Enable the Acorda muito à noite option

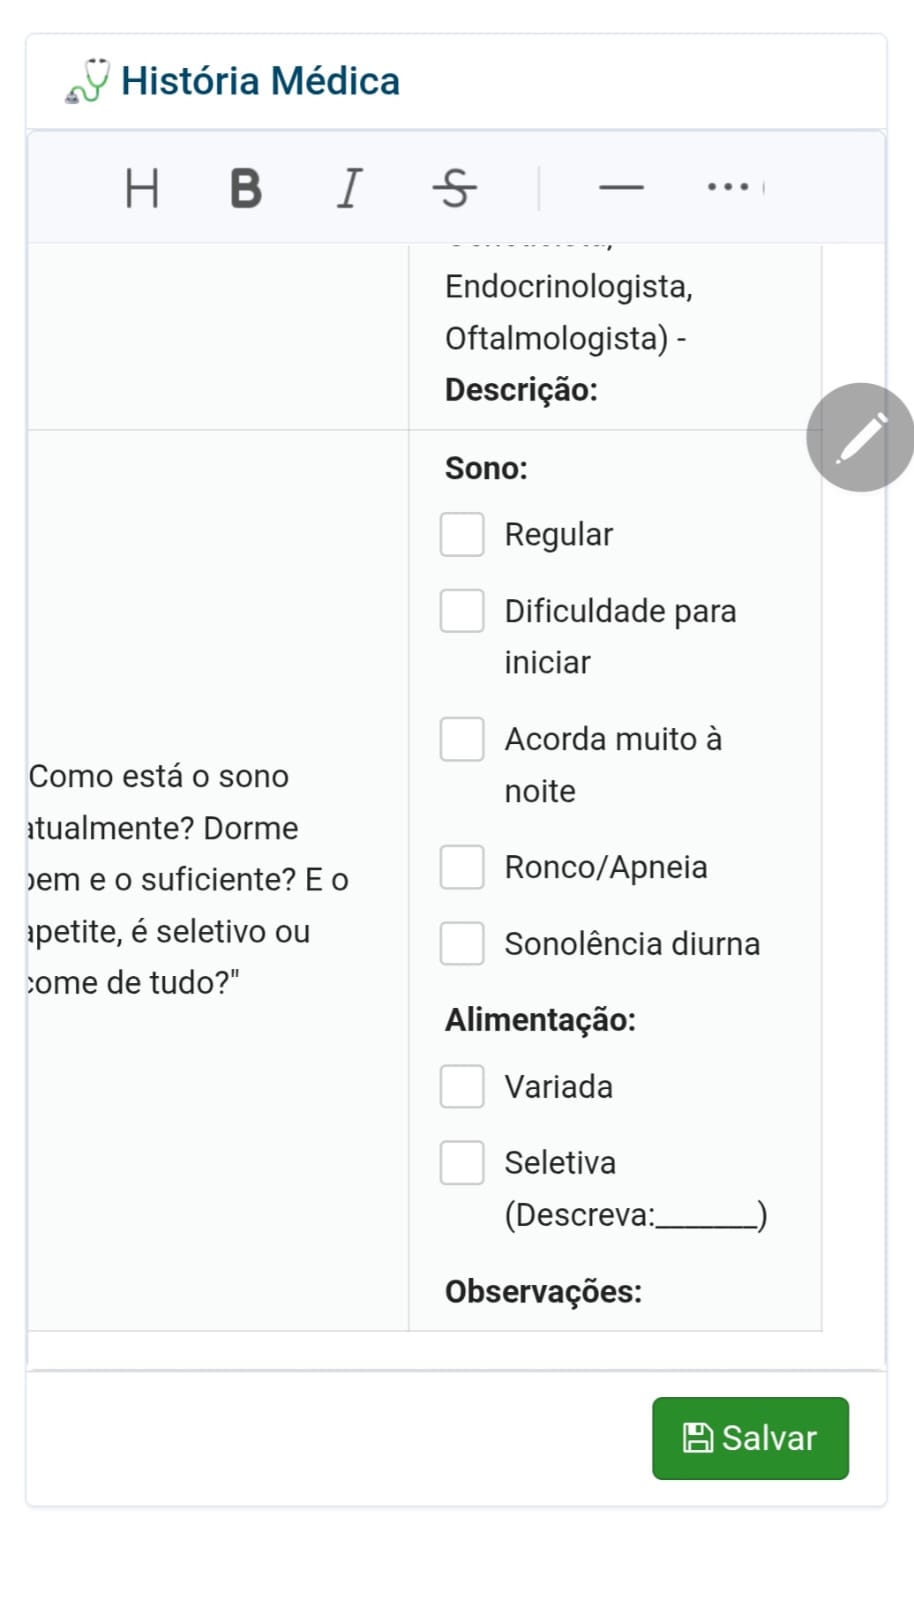click(x=462, y=739)
